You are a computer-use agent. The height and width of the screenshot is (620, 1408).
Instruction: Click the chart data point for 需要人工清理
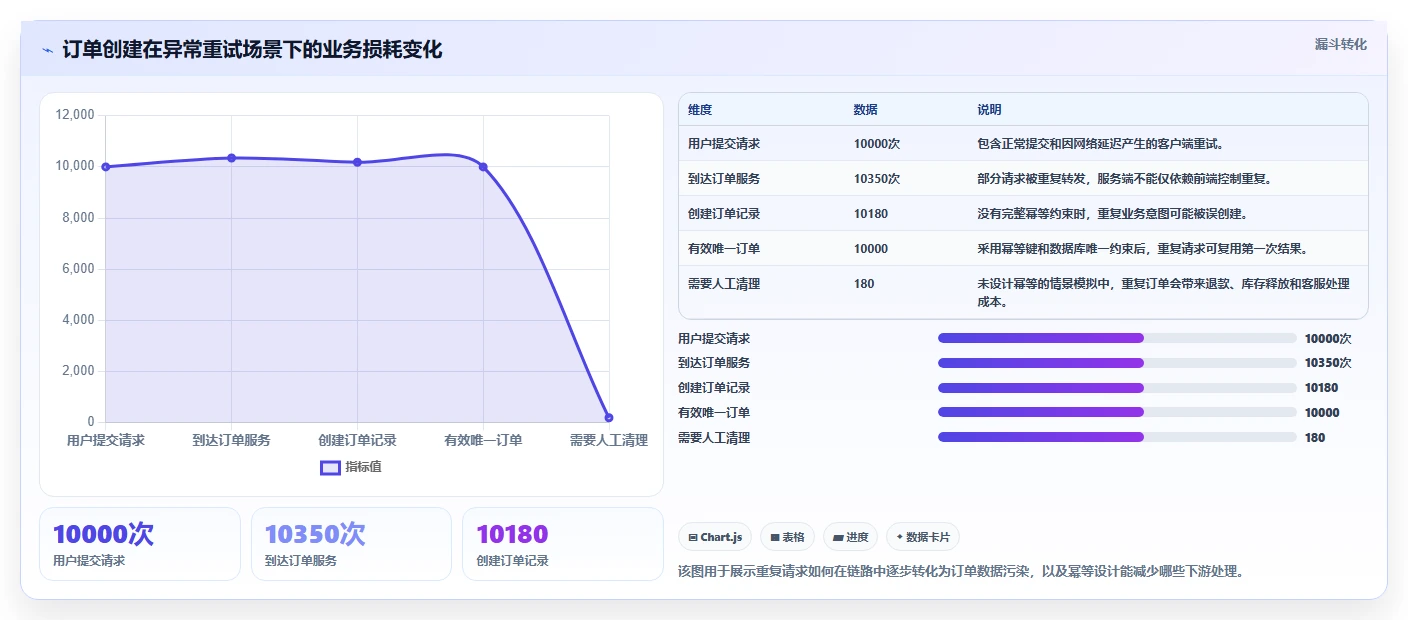click(609, 417)
